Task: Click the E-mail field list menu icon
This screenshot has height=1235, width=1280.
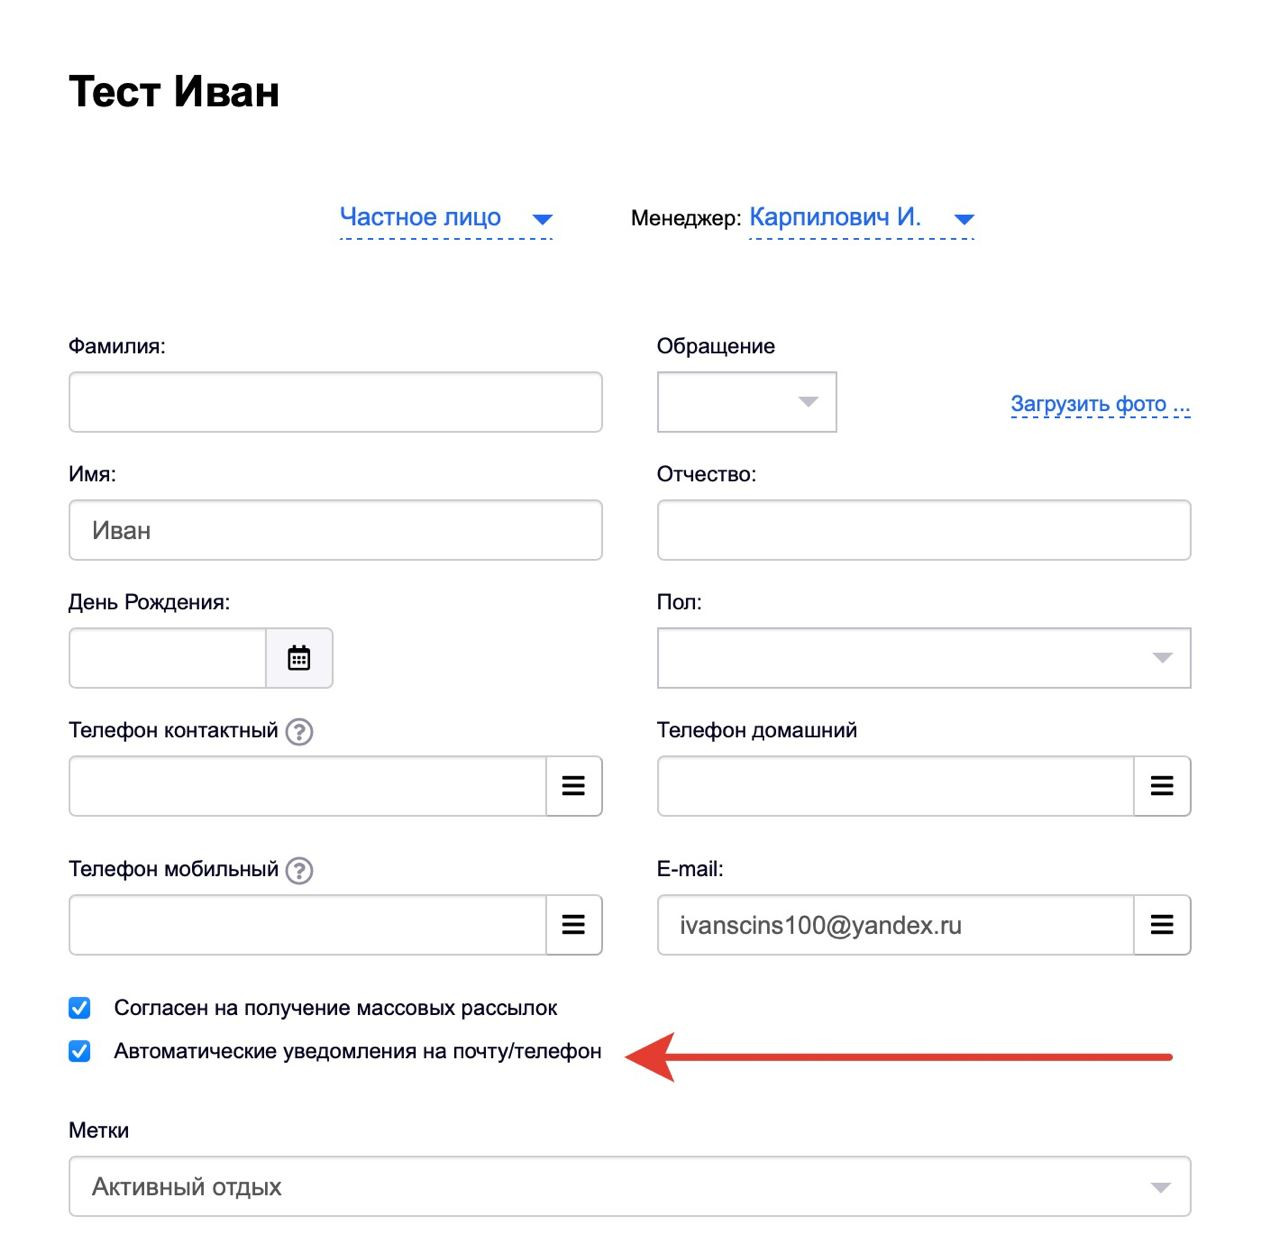Action: point(1161,925)
